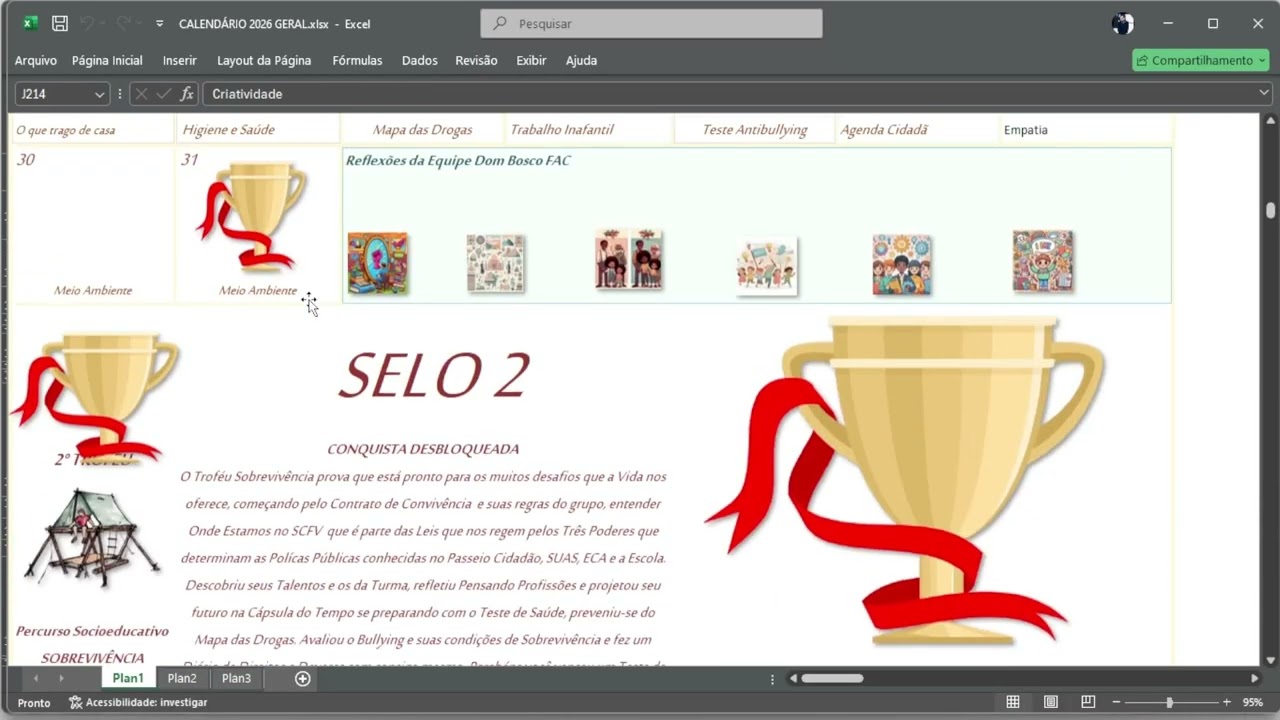
Task: Switch to the Dados tab
Action: [420, 60]
